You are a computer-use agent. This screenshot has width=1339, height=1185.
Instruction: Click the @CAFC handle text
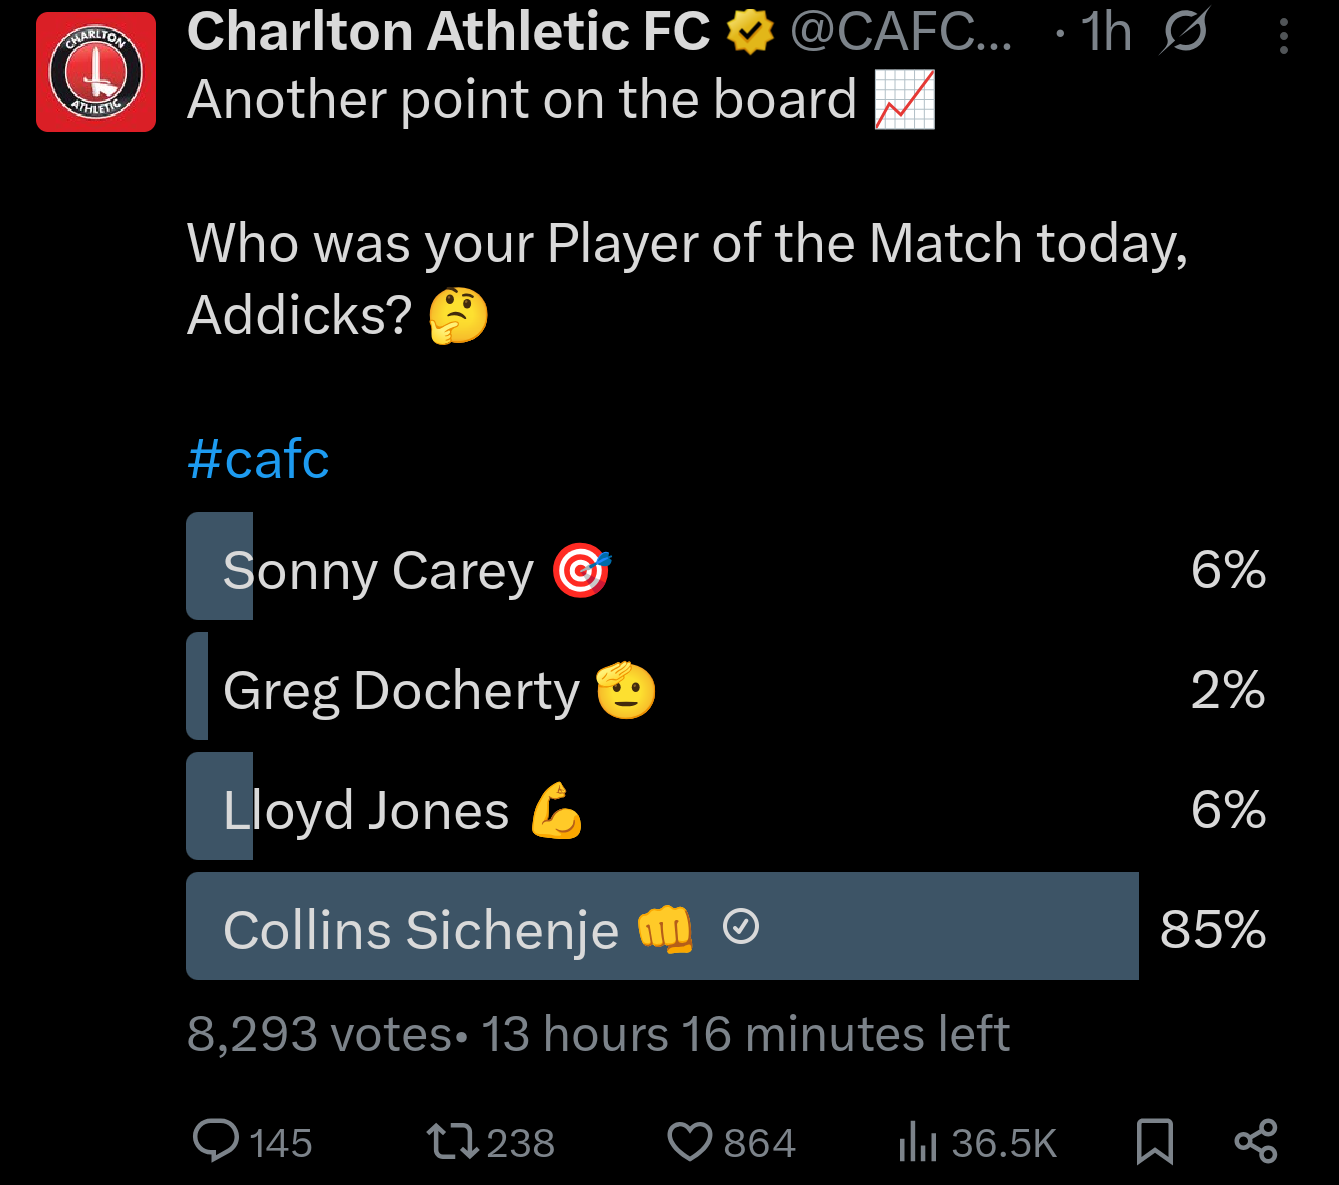900,32
